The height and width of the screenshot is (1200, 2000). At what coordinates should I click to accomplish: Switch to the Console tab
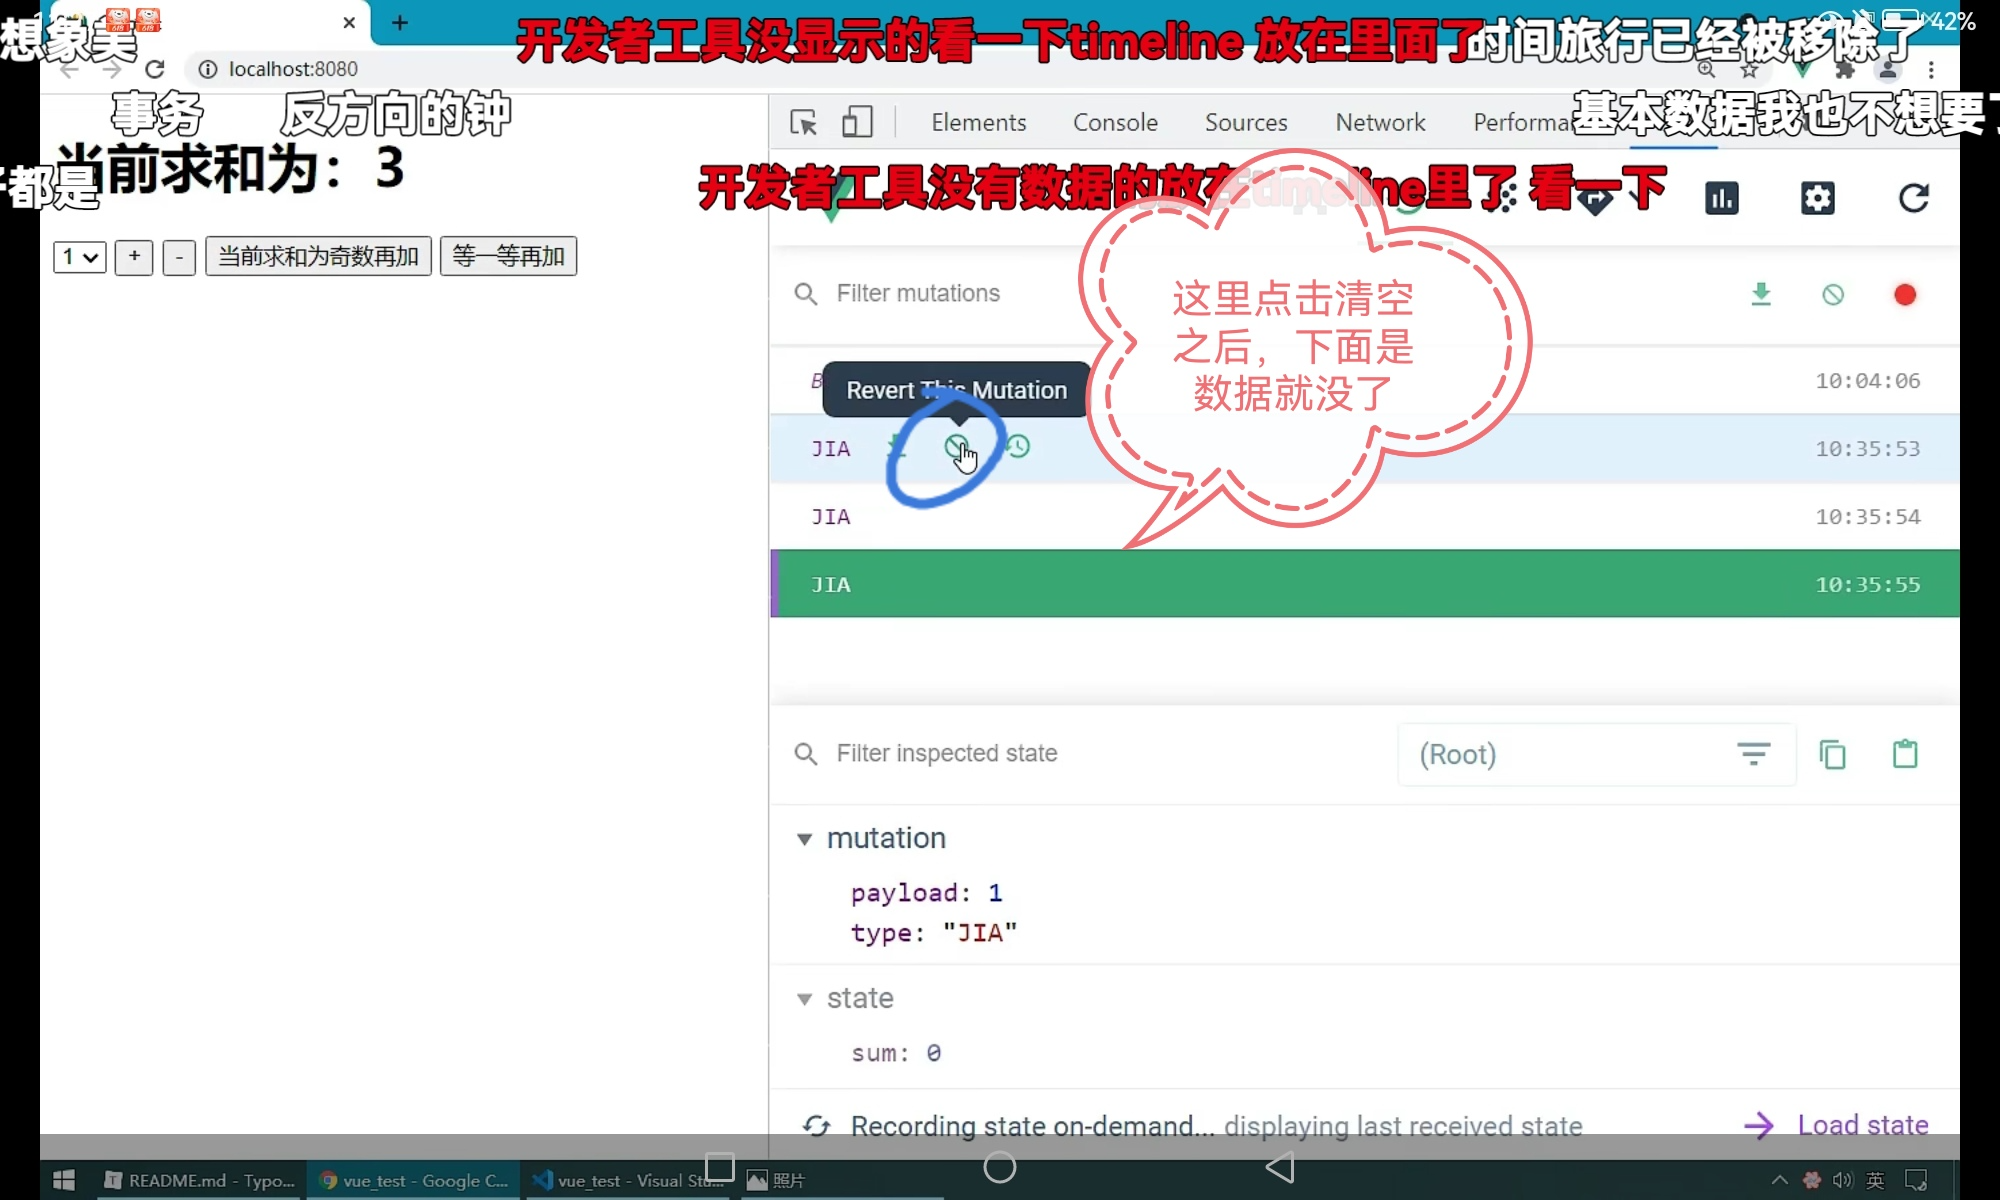(x=1115, y=122)
